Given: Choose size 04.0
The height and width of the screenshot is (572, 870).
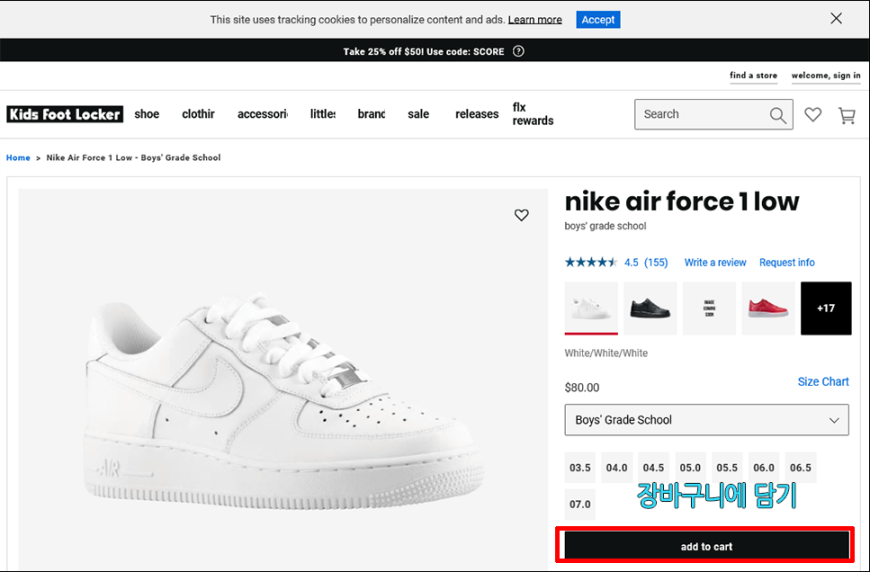Looking at the screenshot, I should (616, 468).
